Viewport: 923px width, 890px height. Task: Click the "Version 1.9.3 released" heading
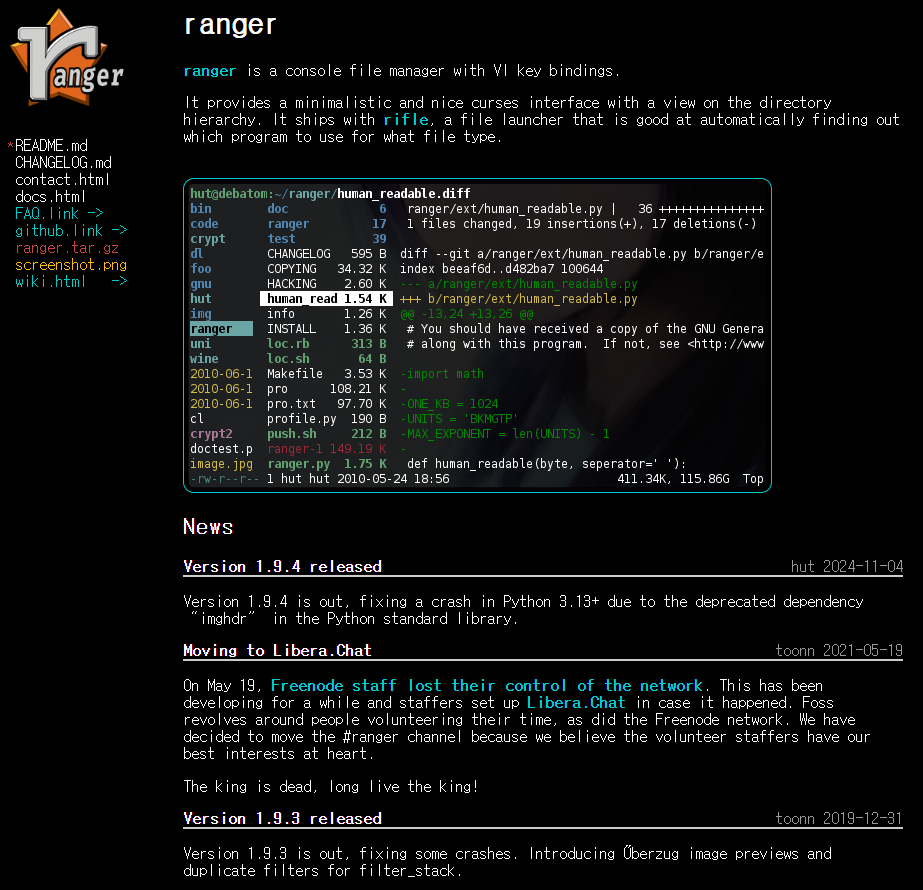pyautogui.click(x=283, y=819)
